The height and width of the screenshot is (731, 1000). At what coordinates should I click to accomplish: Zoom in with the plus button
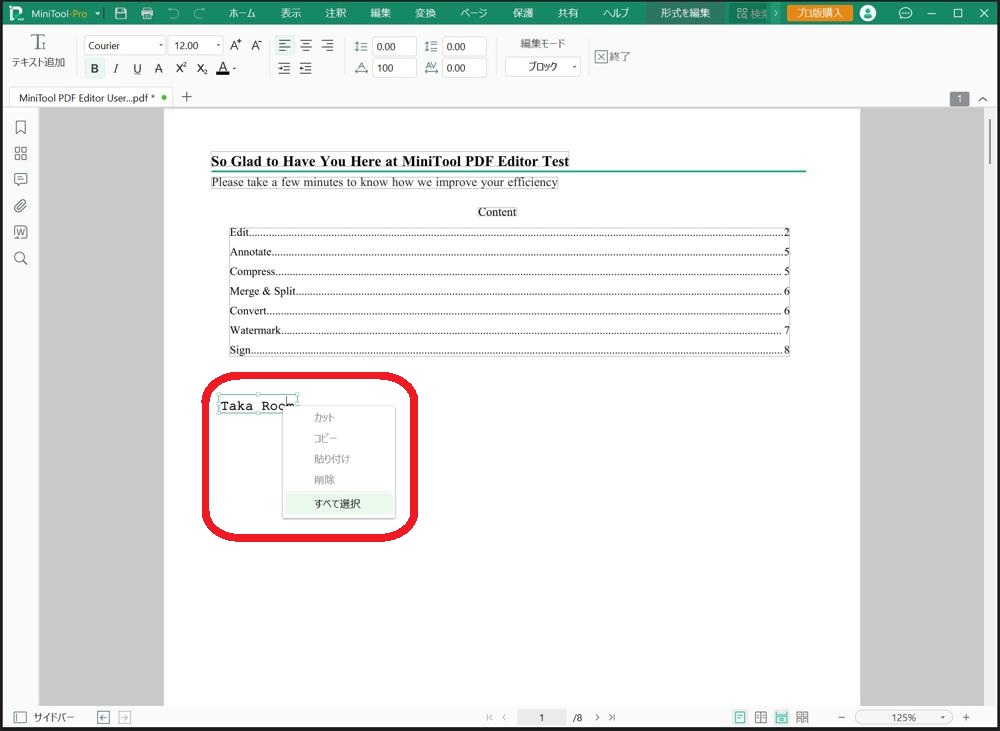[966, 718]
